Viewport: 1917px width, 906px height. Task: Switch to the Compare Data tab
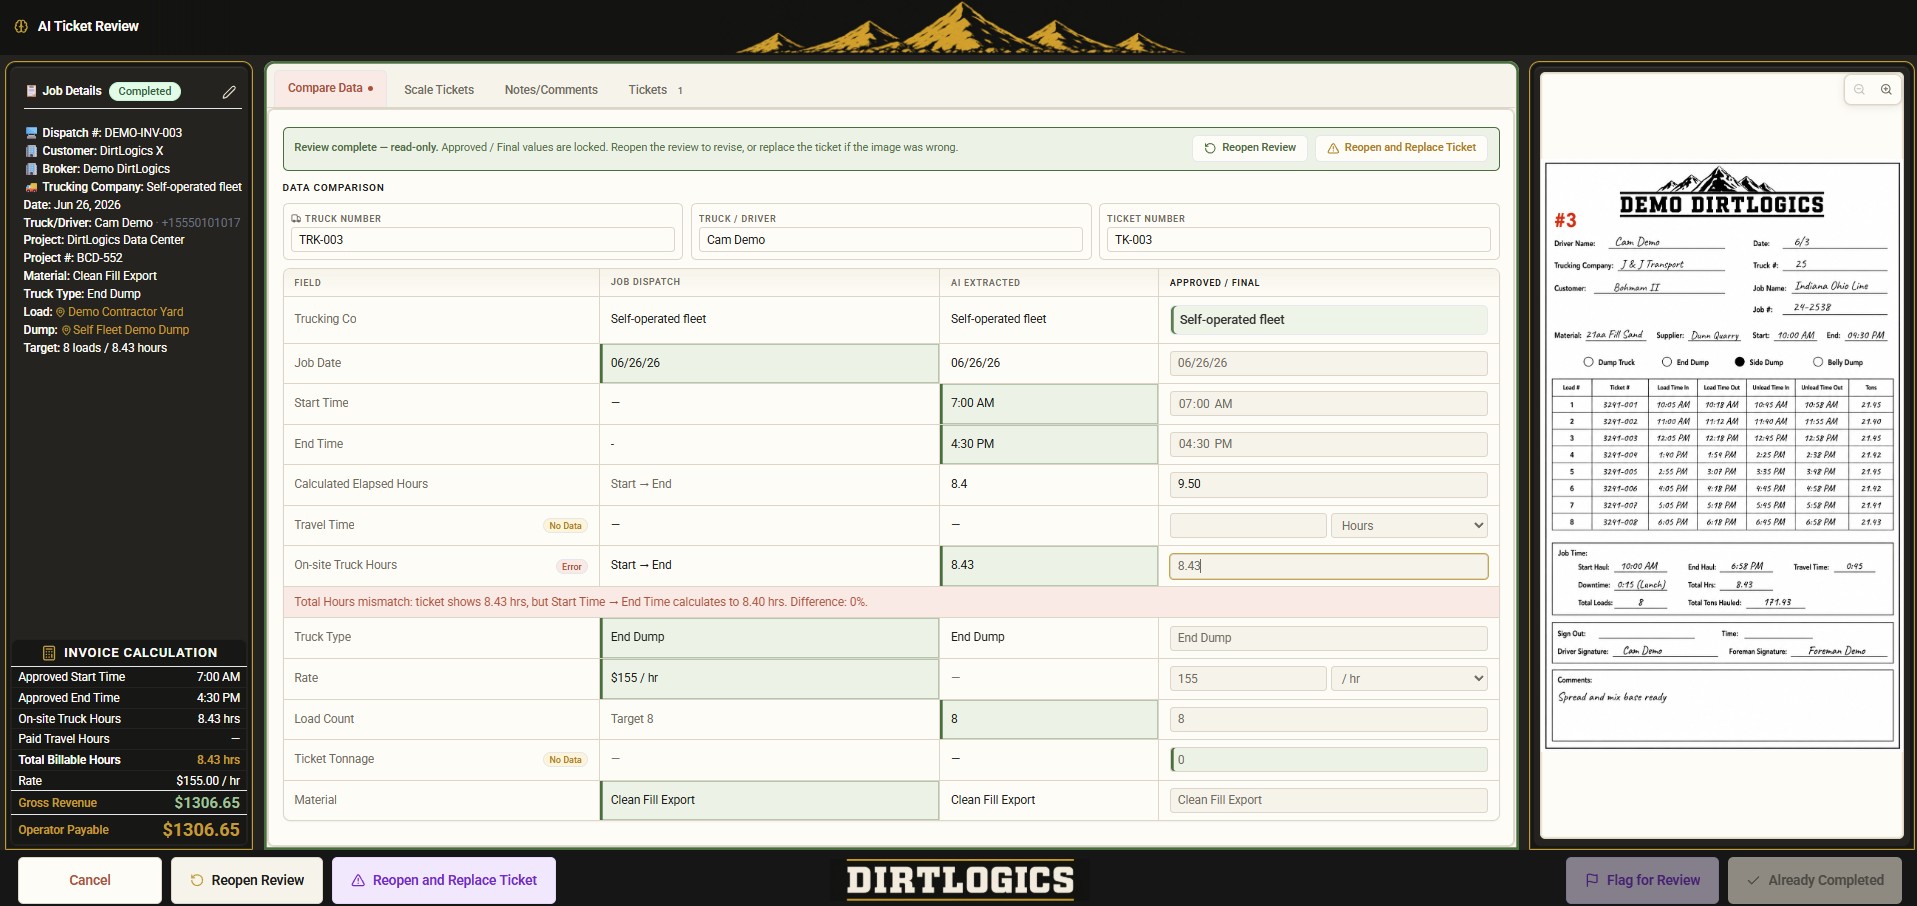pos(330,89)
